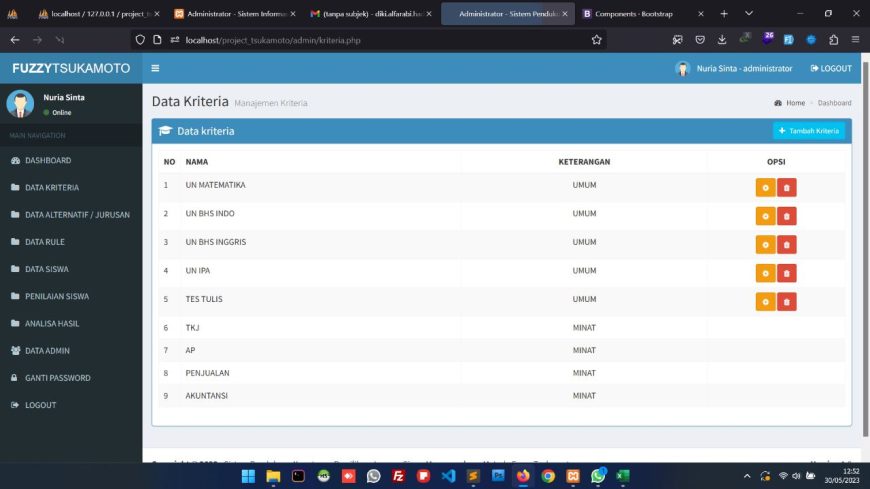Open DATA RULE in the sidebar
Viewport: 870px width, 489px height.
click(x=71, y=242)
